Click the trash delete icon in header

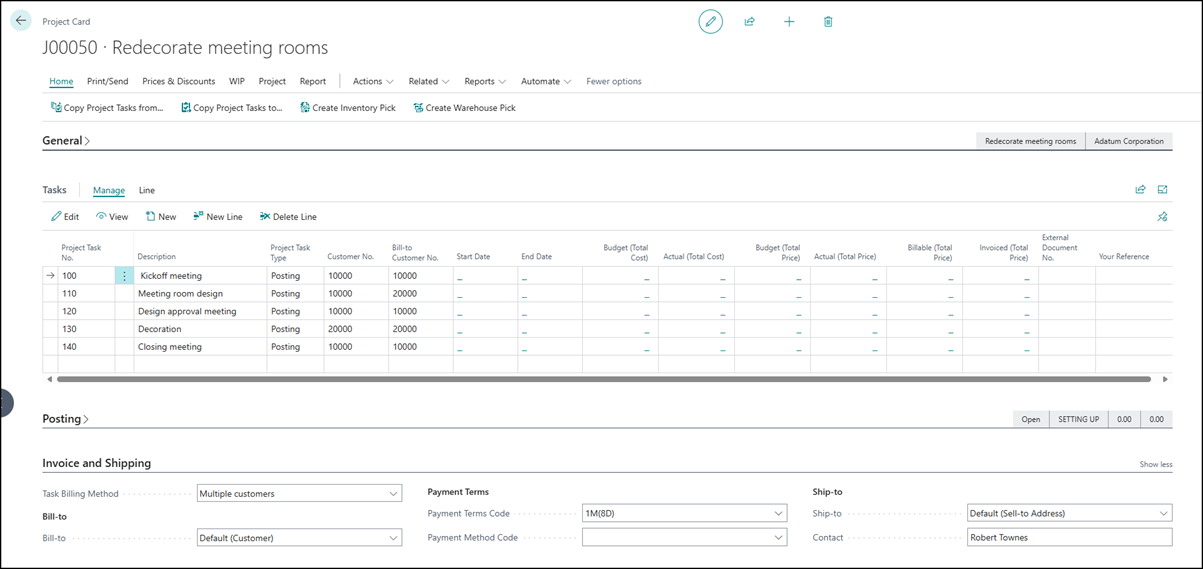coord(828,21)
